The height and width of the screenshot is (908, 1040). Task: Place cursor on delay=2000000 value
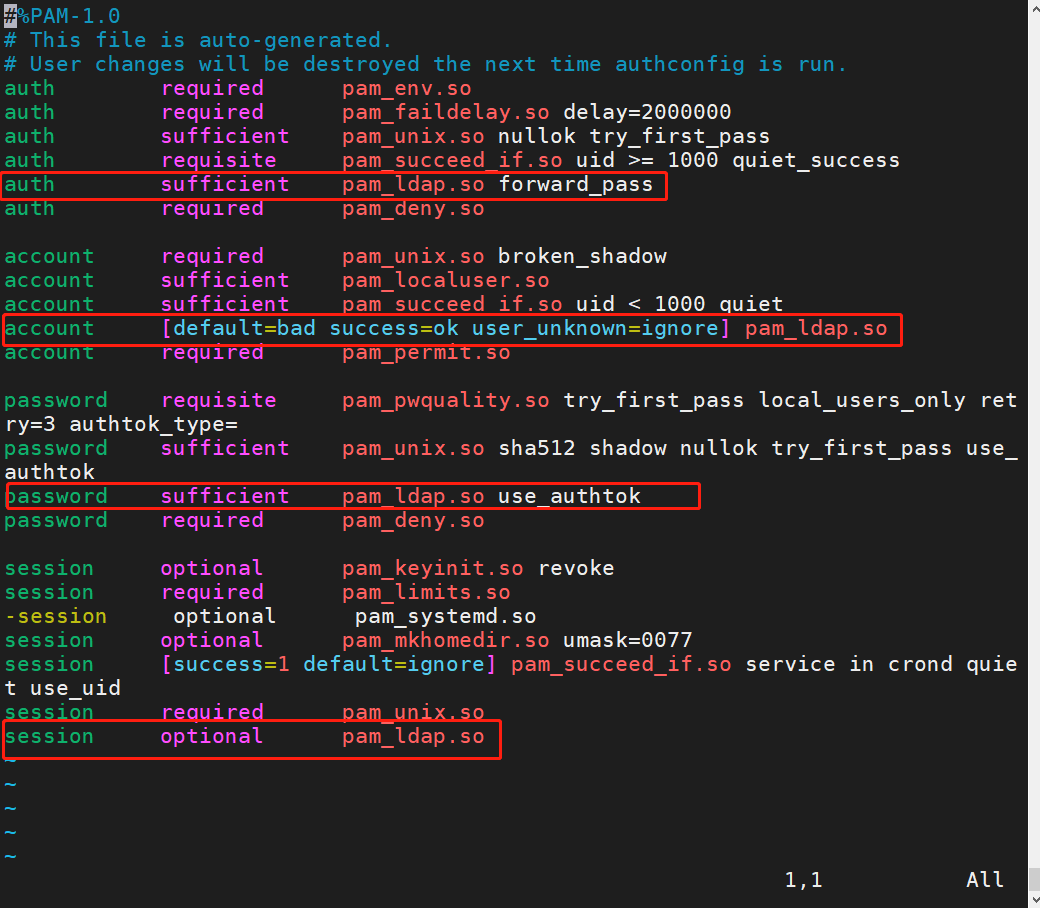(647, 112)
